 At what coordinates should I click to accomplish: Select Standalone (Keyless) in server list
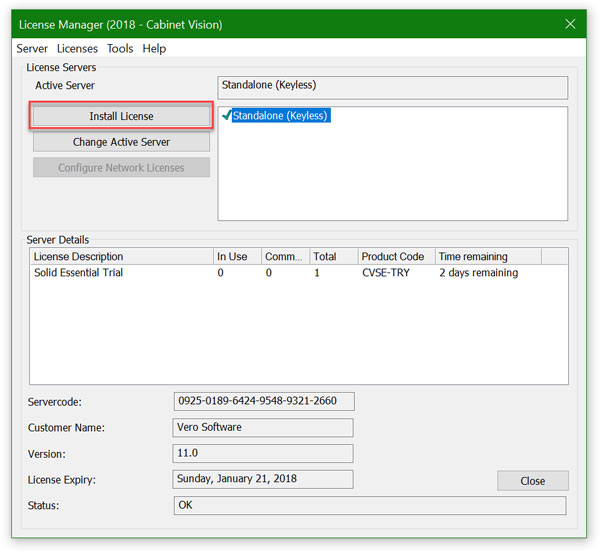280,116
